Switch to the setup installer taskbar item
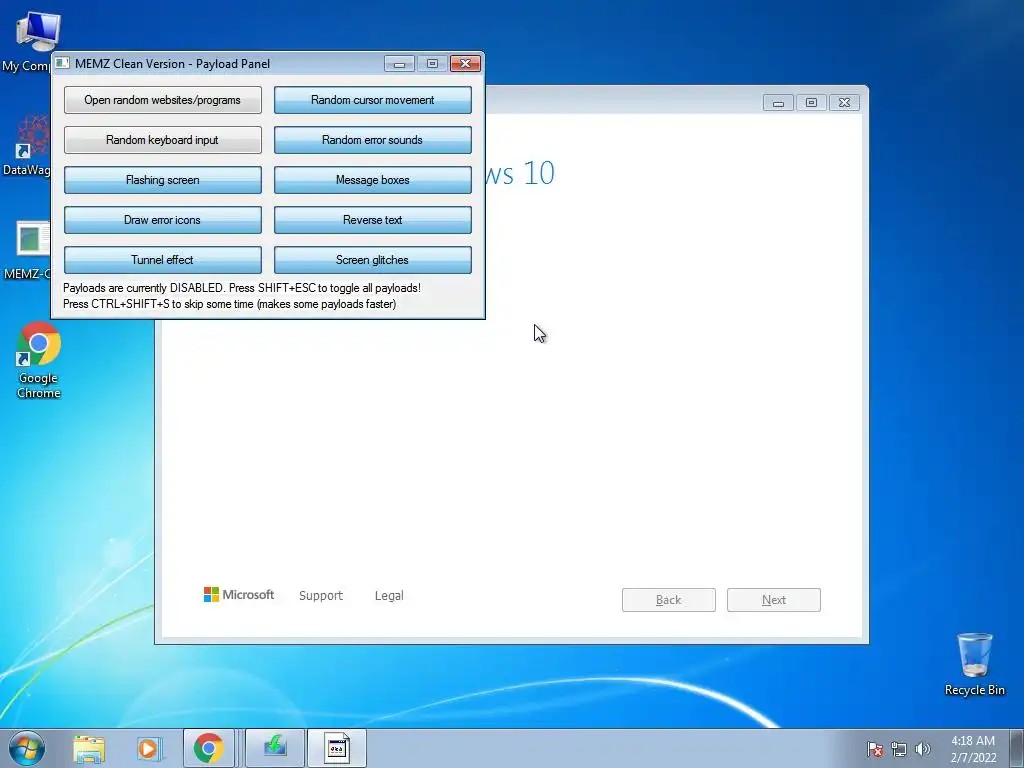The width and height of the screenshot is (1024, 768). click(x=275, y=748)
